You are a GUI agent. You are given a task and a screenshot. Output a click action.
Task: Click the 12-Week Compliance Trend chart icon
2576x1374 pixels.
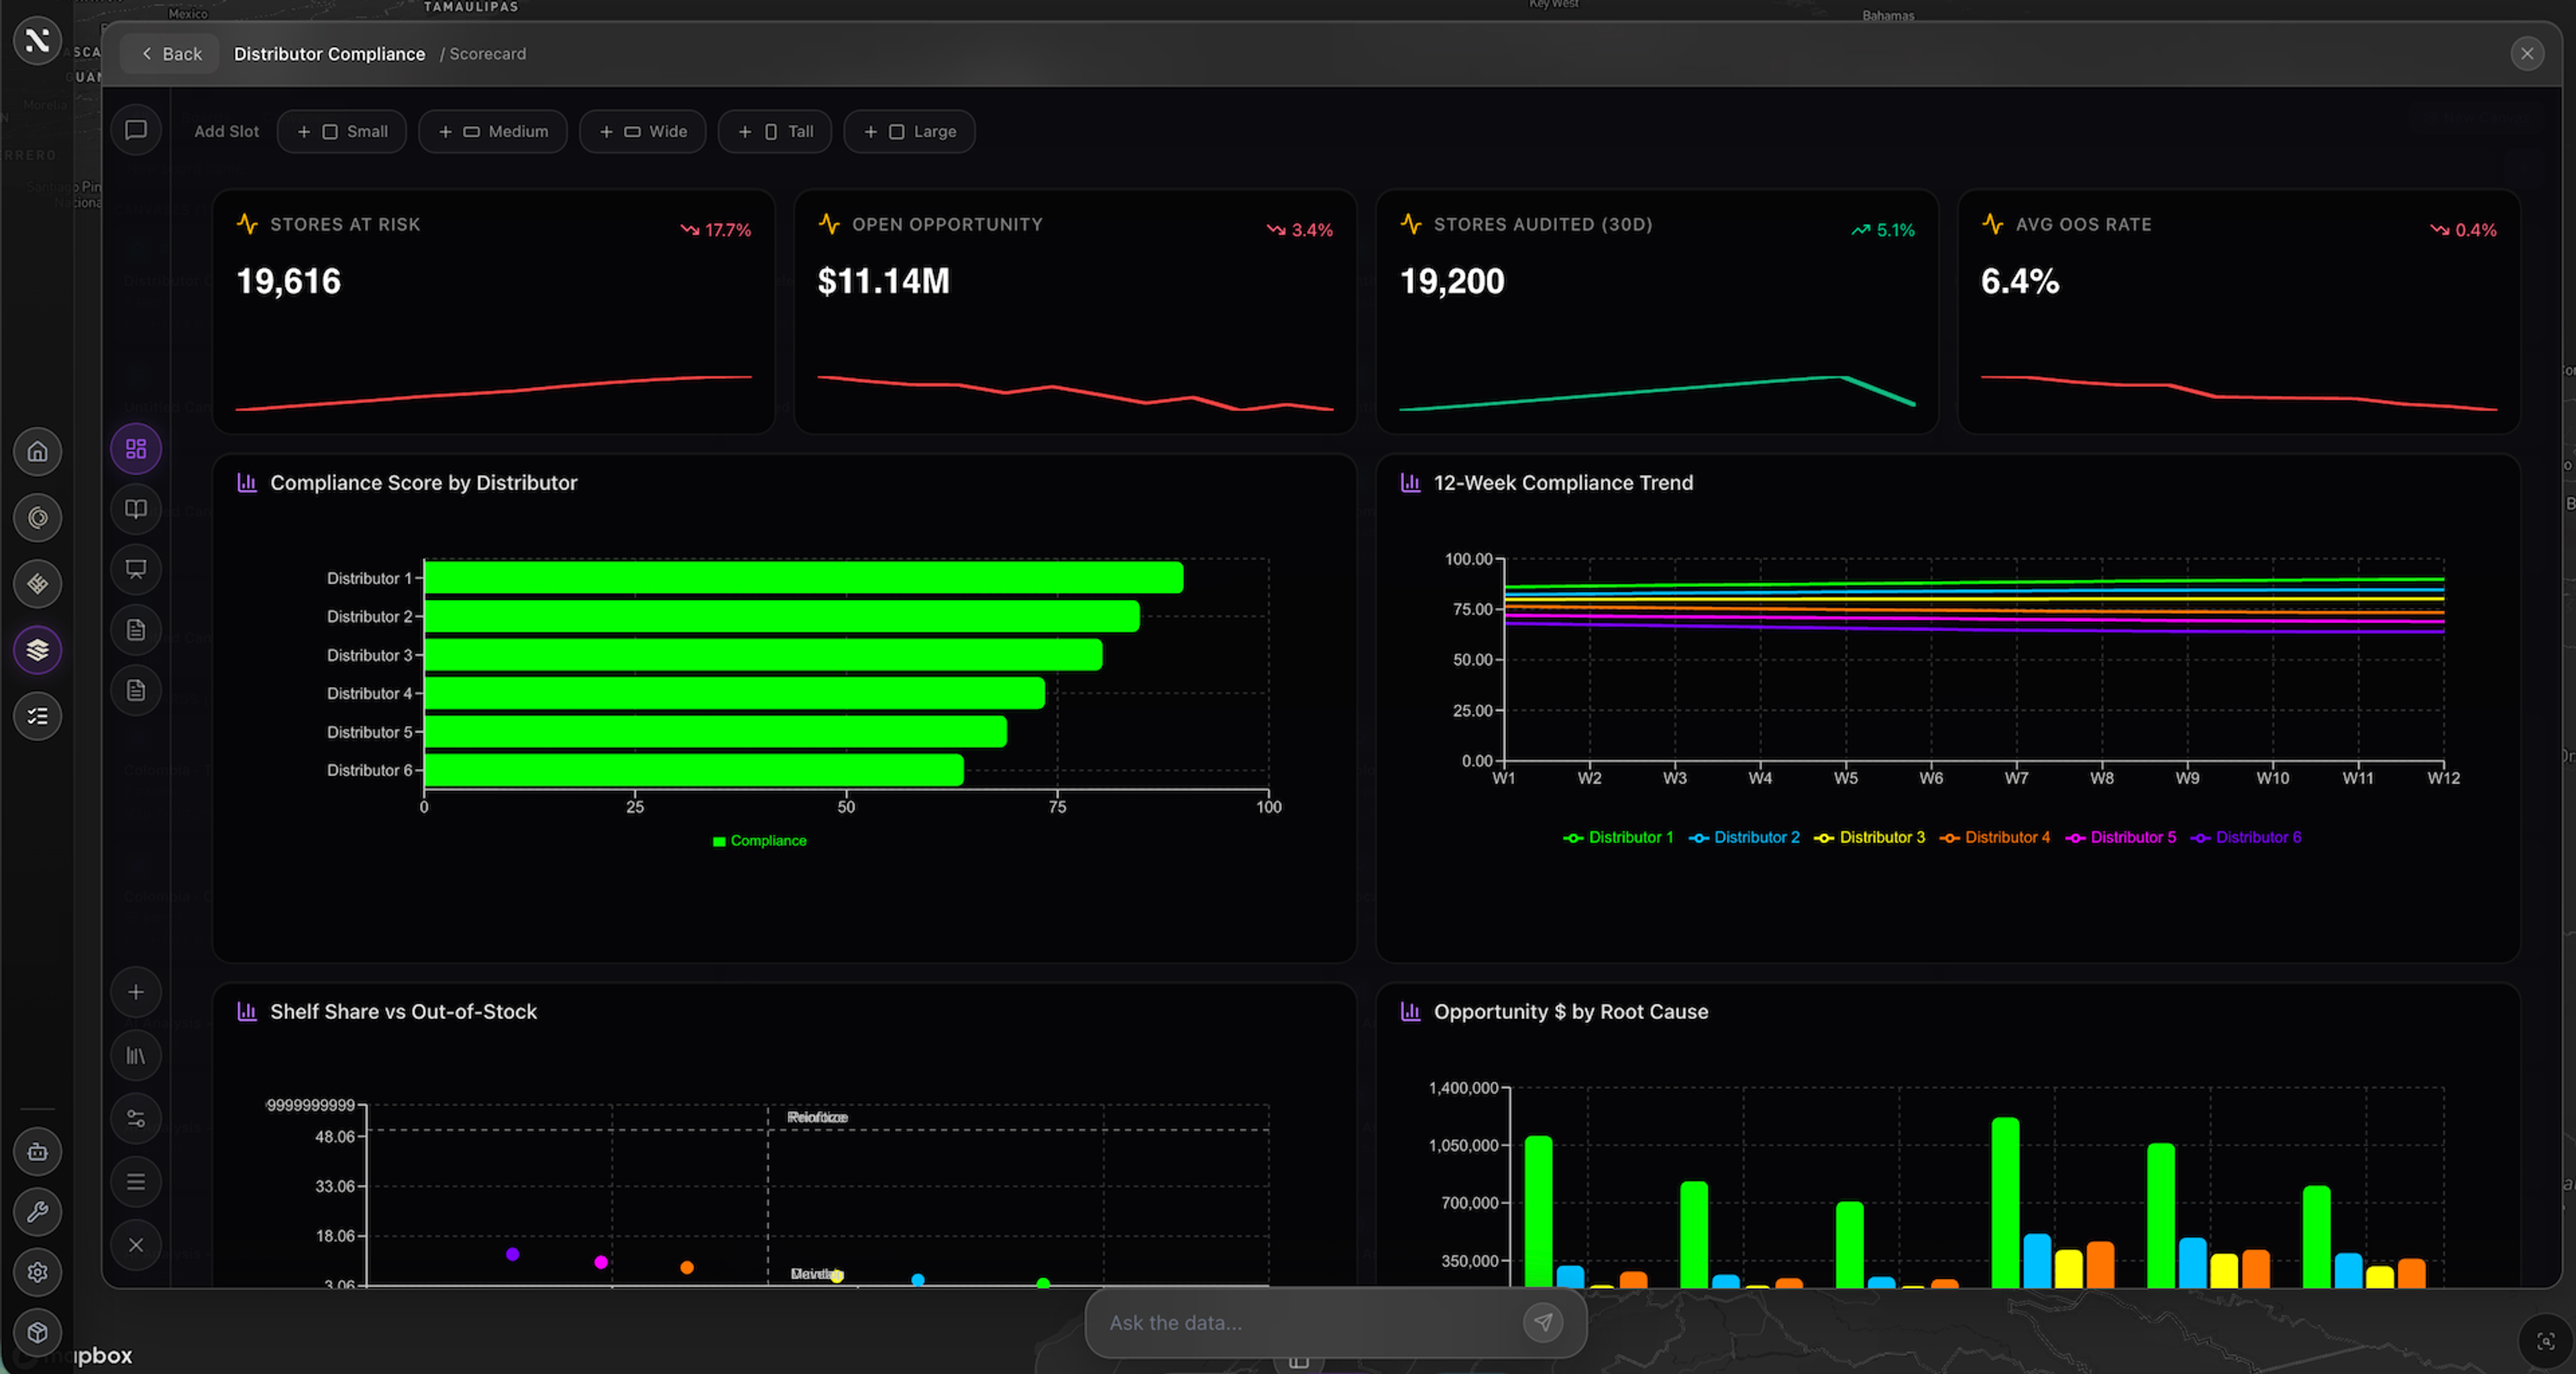pyautogui.click(x=1410, y=483)
